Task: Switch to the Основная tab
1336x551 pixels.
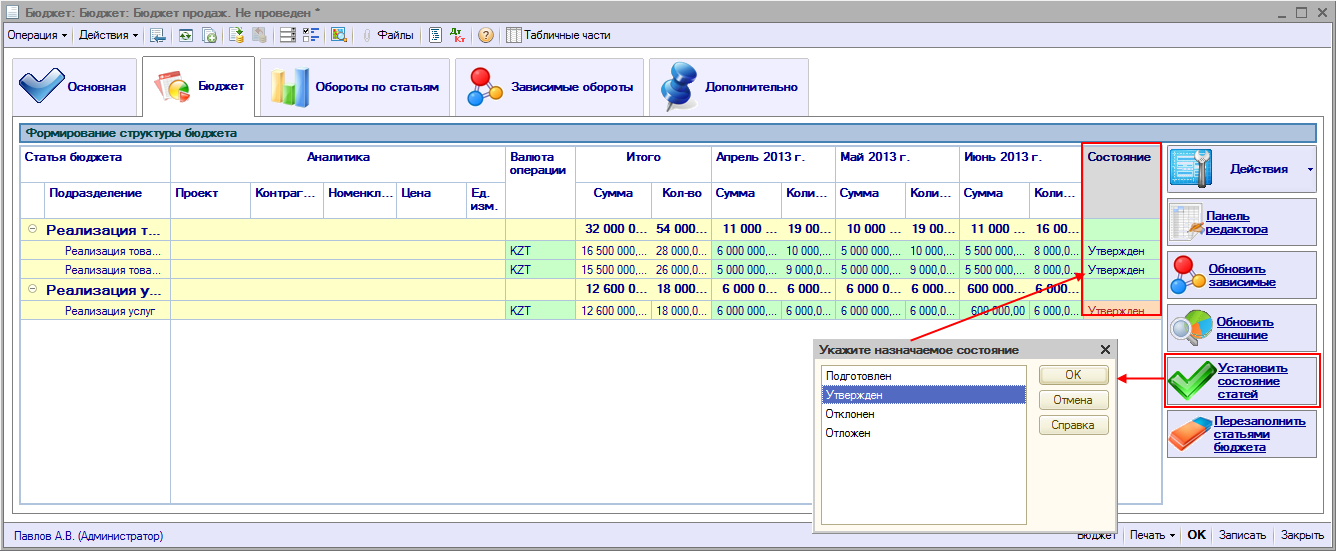Action: [x=75, y=87]
